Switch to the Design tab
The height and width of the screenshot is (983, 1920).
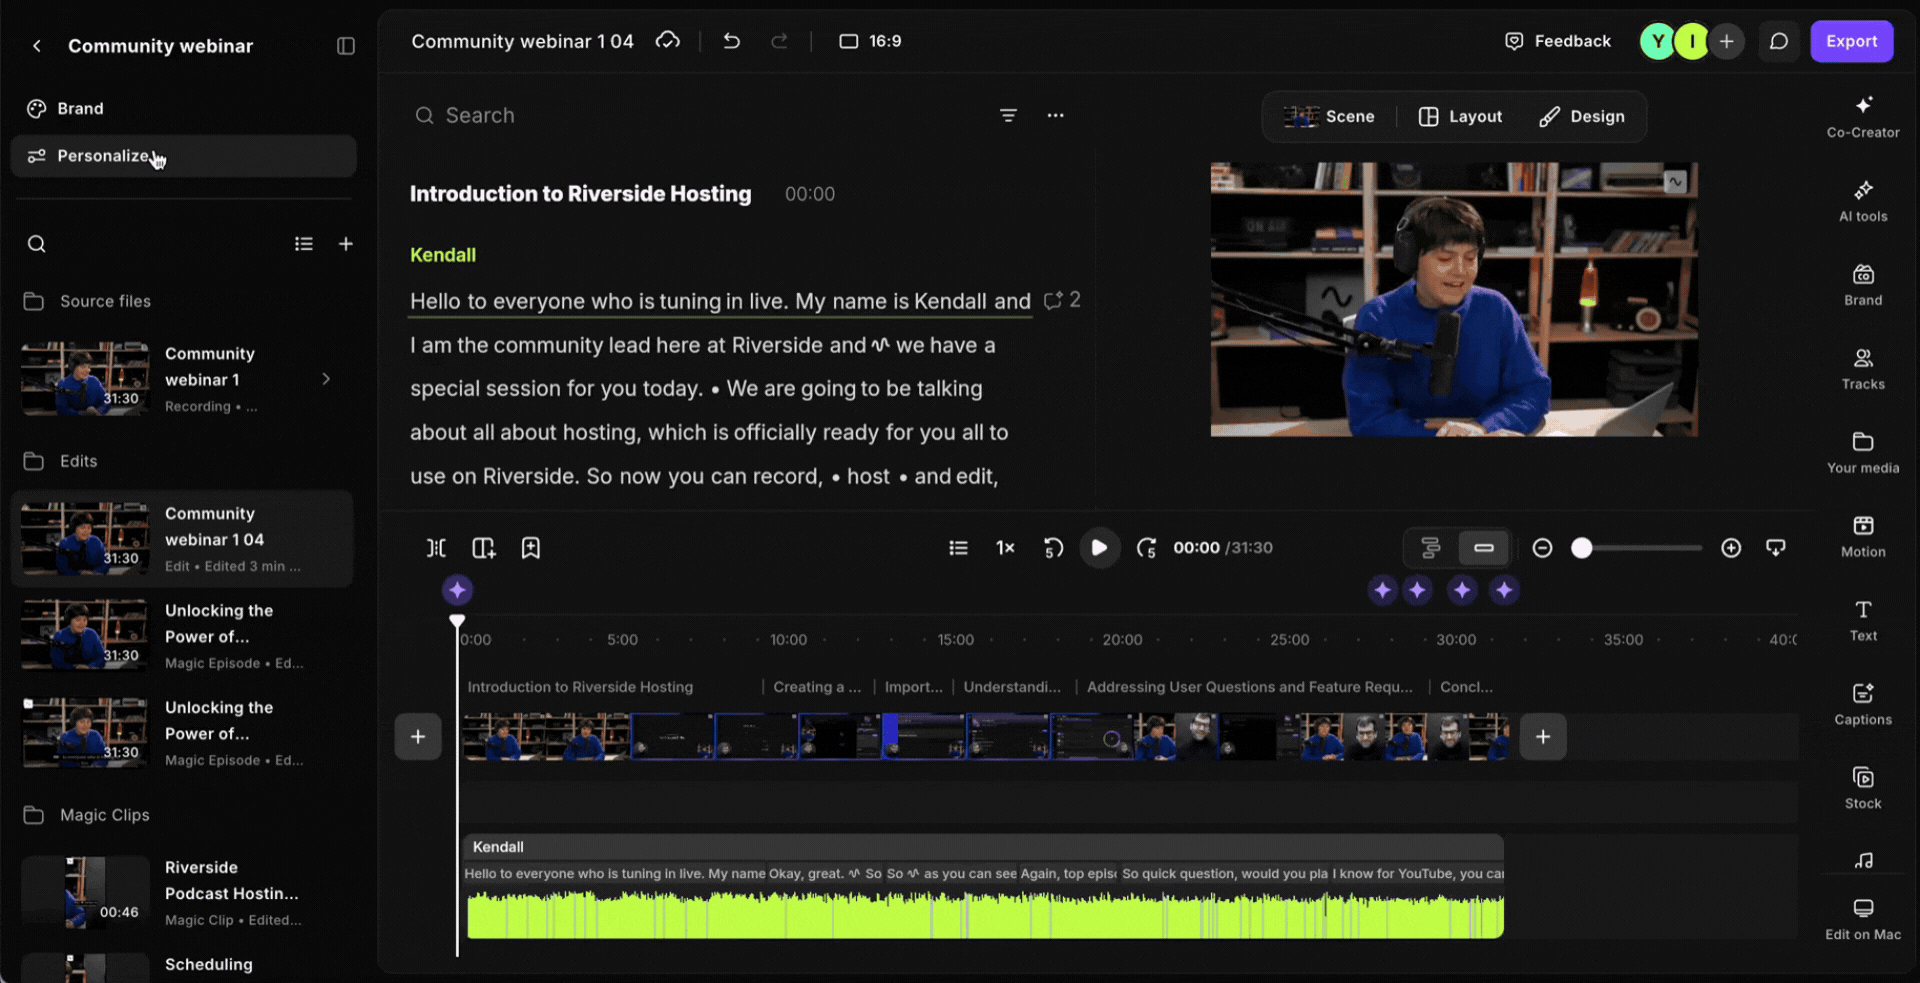tap(1582, 116)
